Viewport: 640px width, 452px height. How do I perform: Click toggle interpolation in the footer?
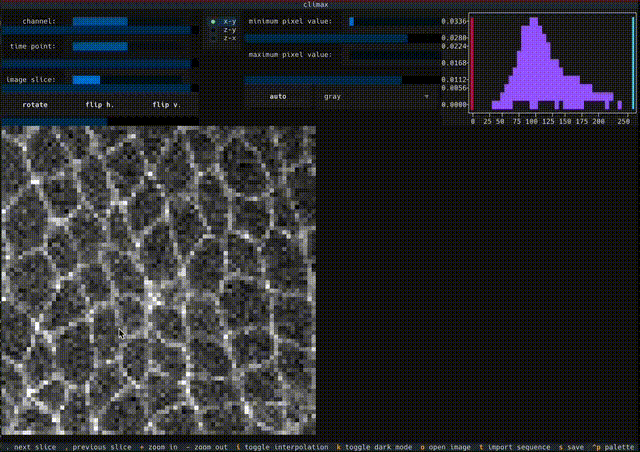[282, 447]
